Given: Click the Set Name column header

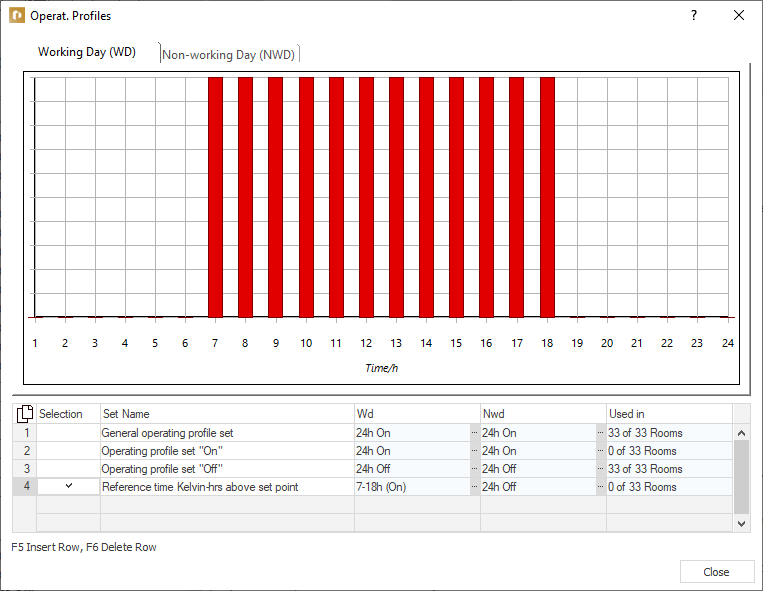Looking at the screenshot, I should [227, 414].
